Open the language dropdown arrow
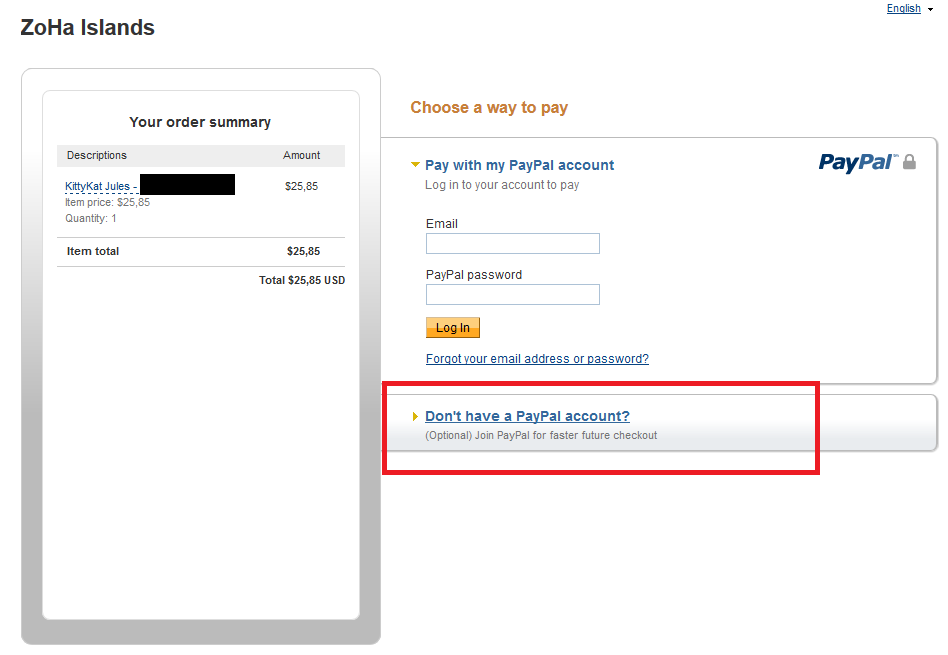Viewport: 948px width, 655px height. (931, 9)
